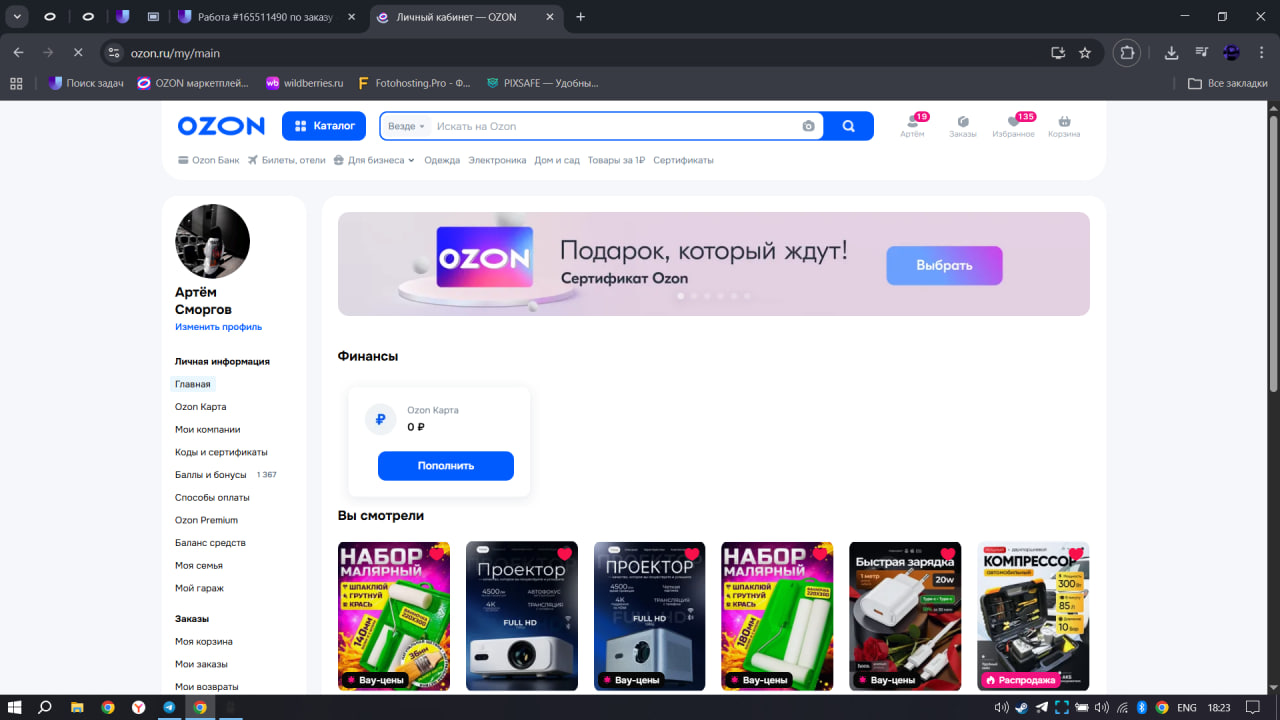Open the Электроника category link
Viewport: 1280px width, 720px height.
(x=497, y=160)
